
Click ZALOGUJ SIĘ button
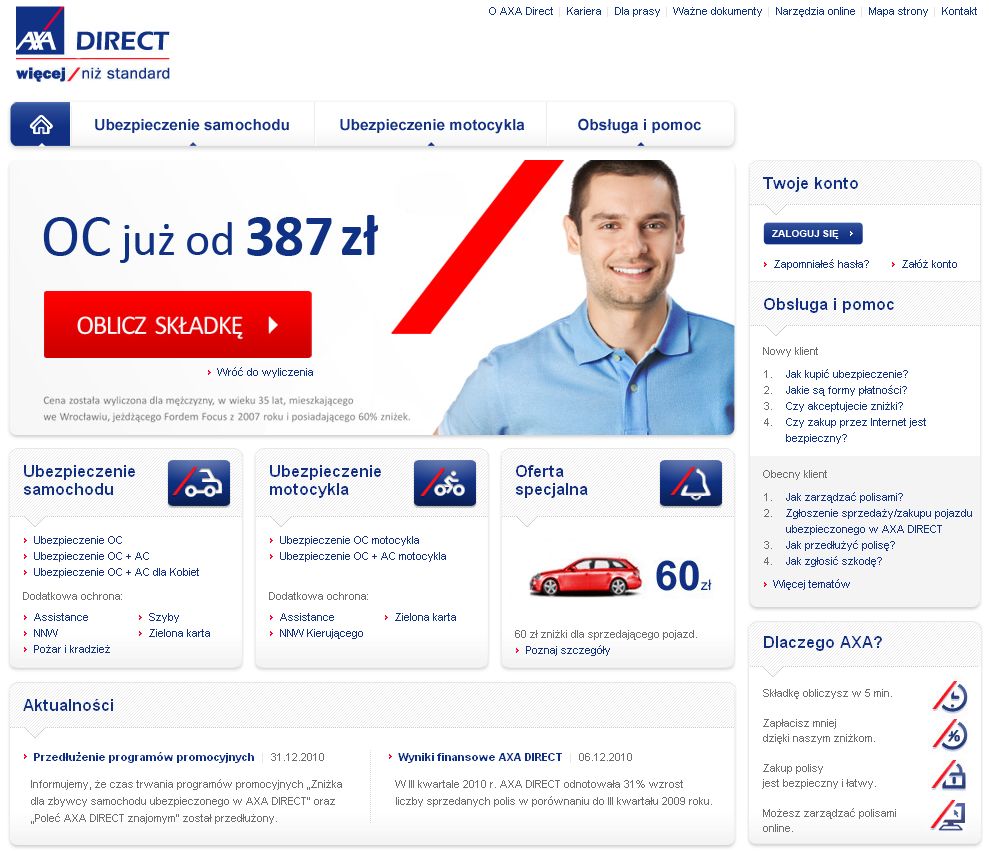812,233
